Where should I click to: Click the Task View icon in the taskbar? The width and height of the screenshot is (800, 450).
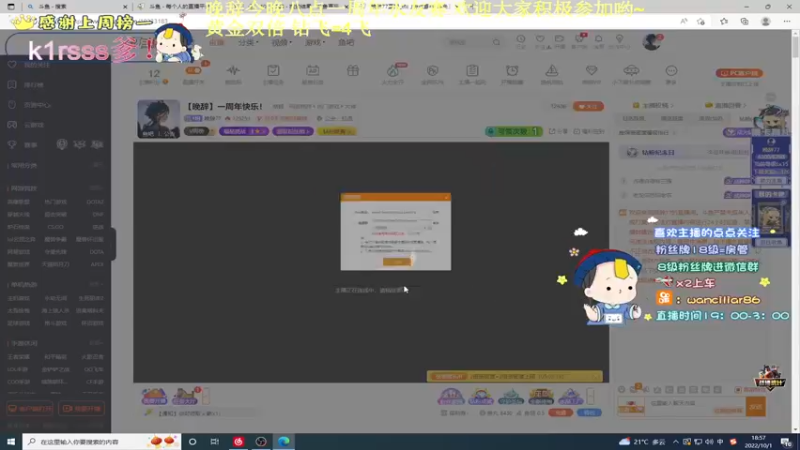(215, 441)
